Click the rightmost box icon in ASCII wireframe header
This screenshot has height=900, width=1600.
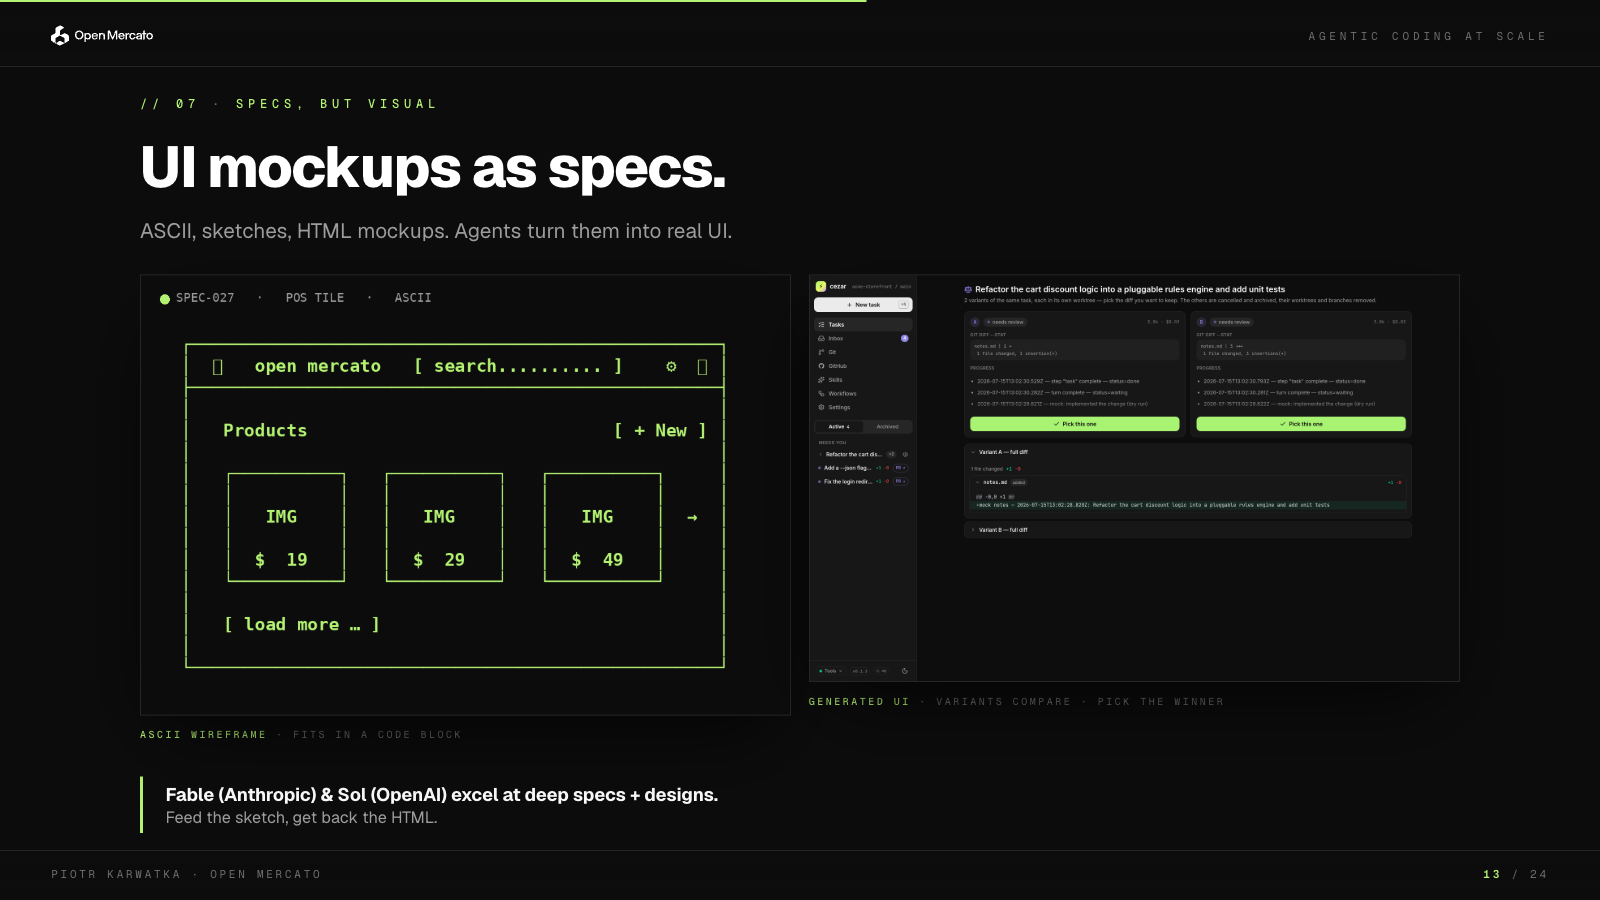tap(702, 367)
